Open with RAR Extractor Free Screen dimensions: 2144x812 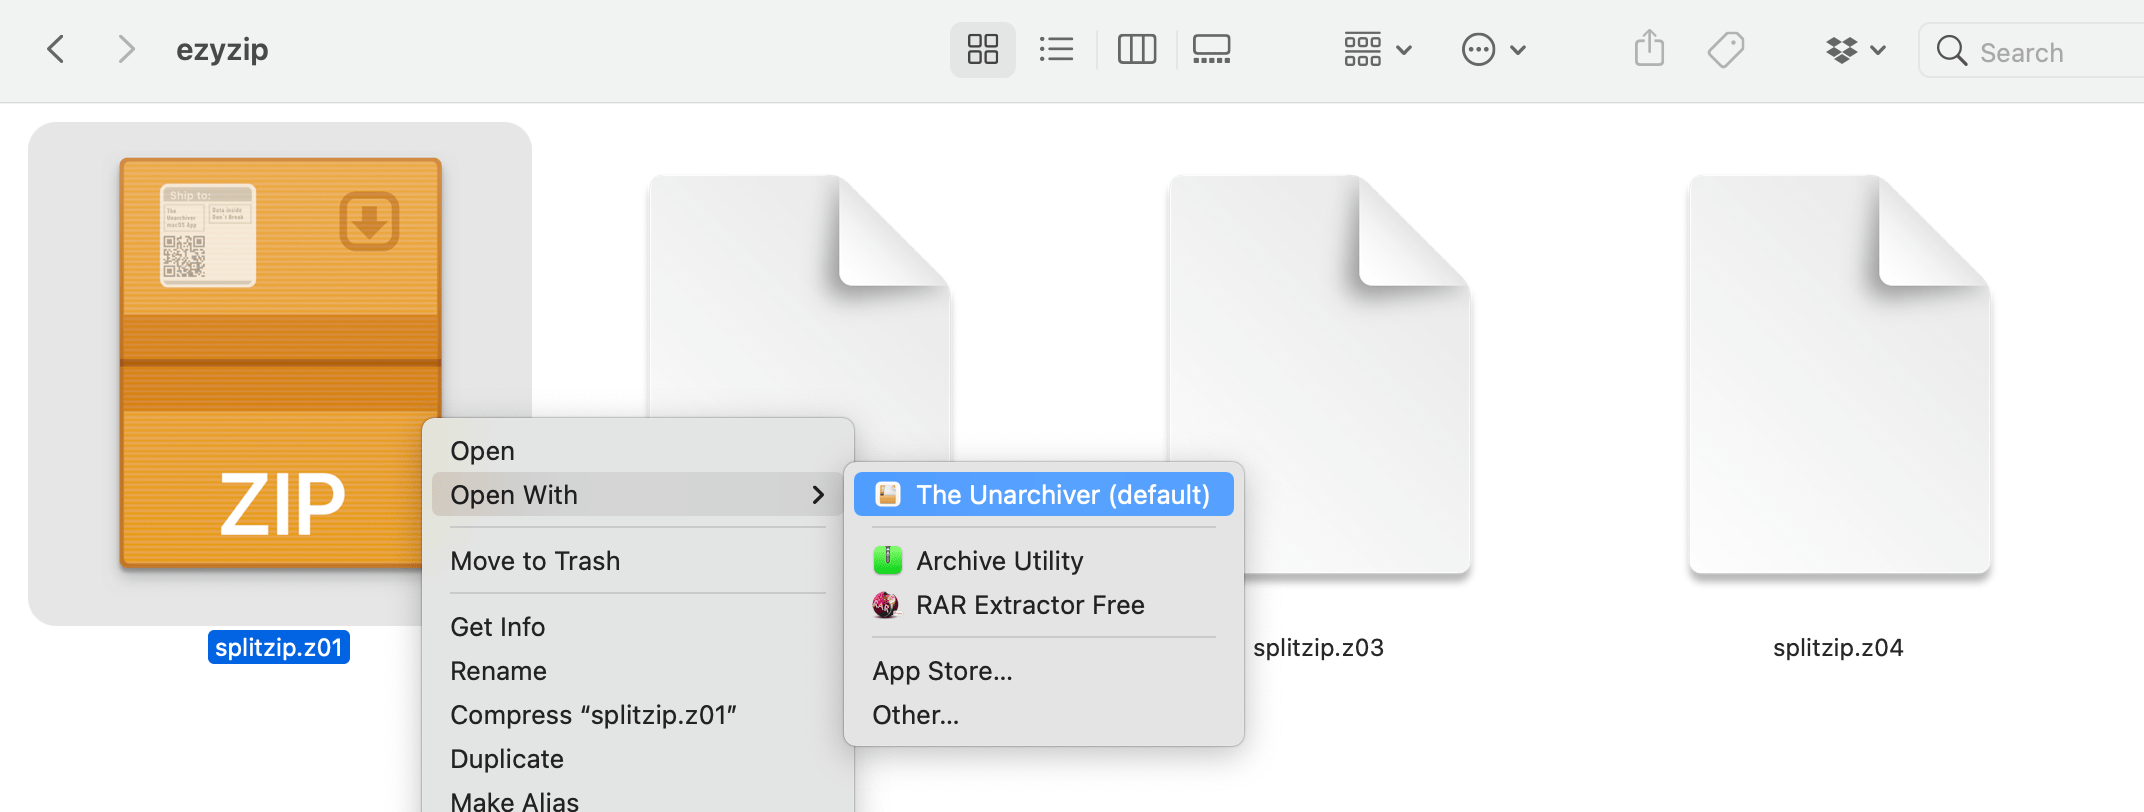[x=1044, y=605]
